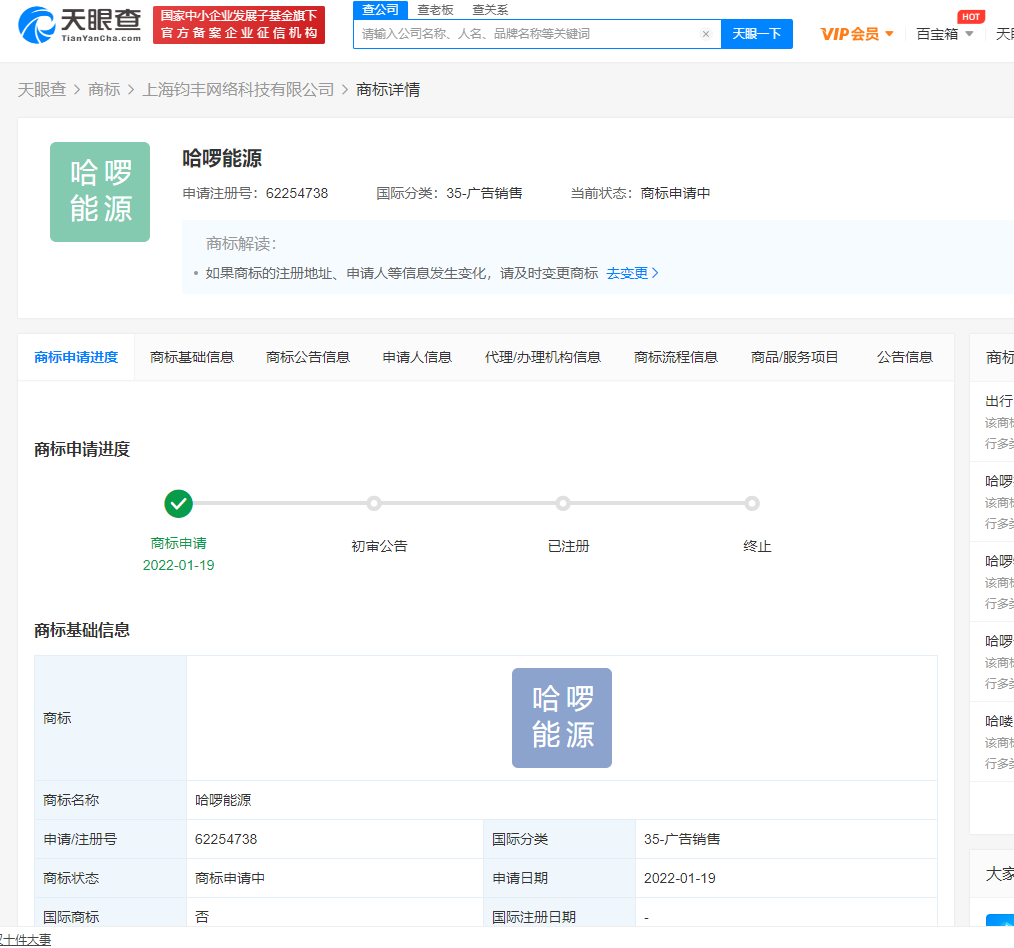This screenshot has width=1014, height=948.
Task: Switch search mode to 查公司
Action: point(380,10)
